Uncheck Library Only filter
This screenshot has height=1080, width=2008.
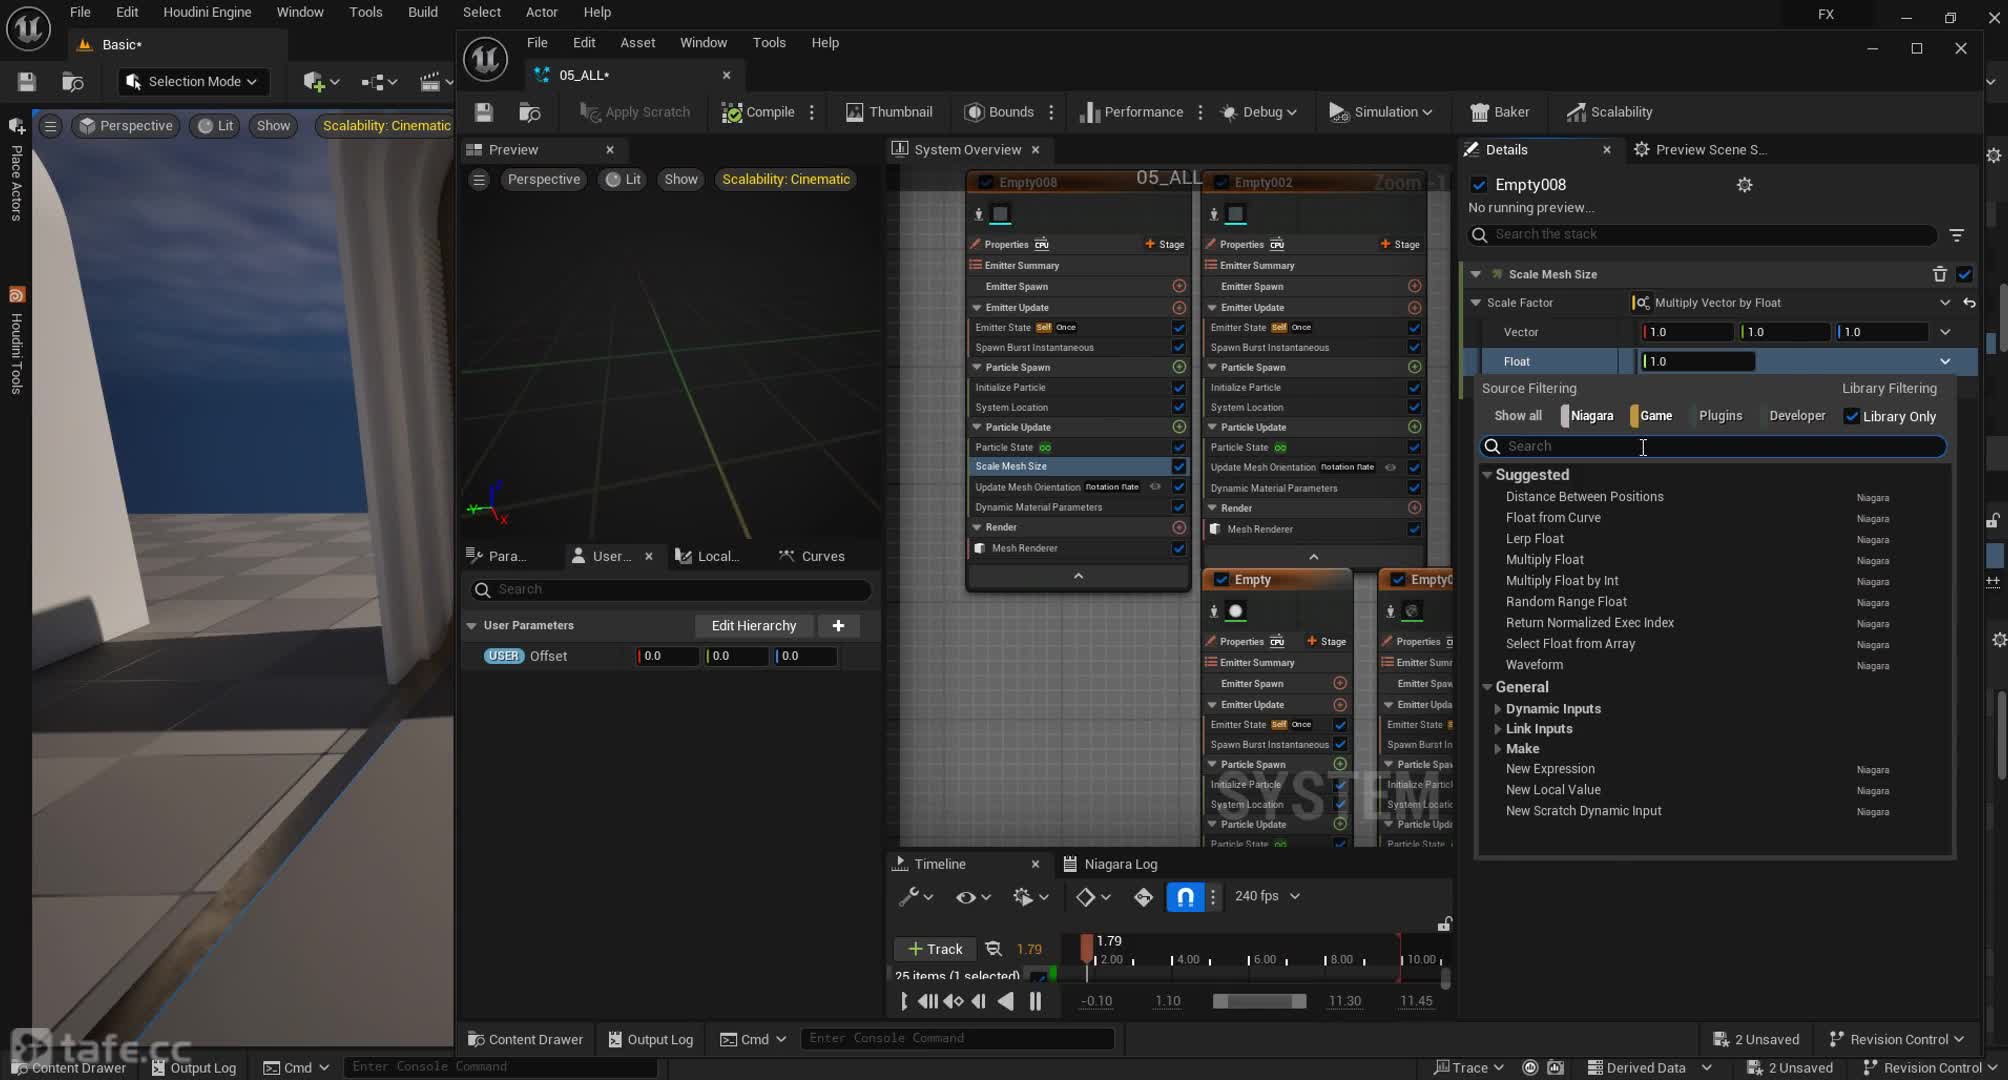[1852, 417]
